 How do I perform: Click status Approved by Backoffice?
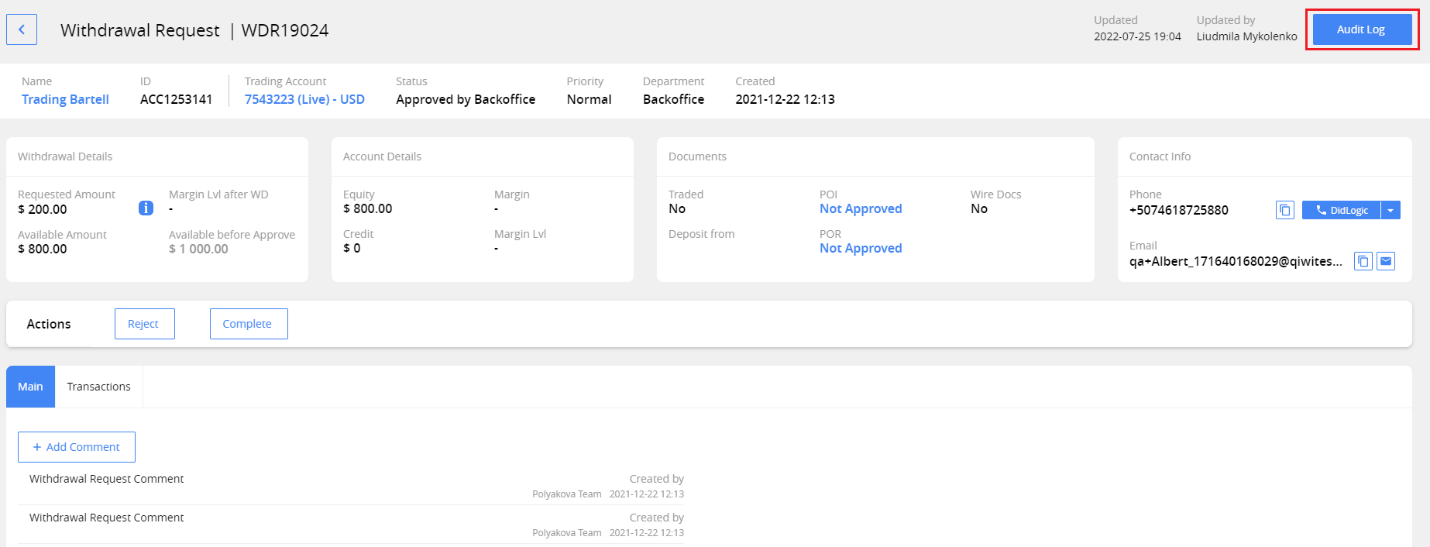tap(465, 99)
